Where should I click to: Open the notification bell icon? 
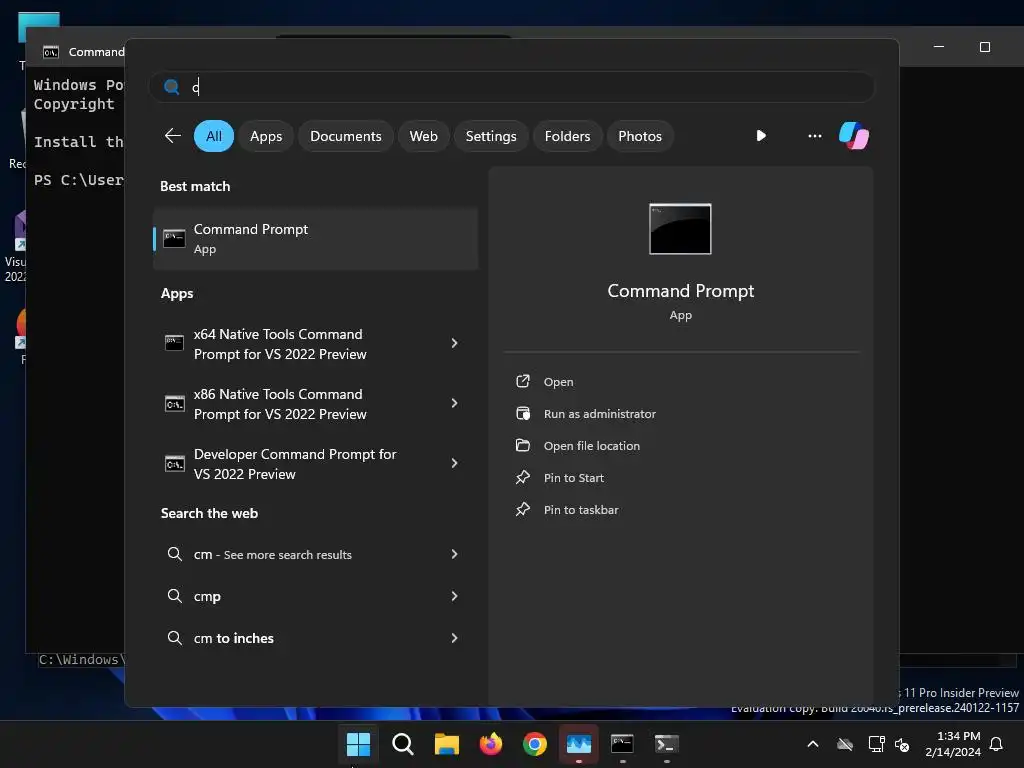coord(997,744)
